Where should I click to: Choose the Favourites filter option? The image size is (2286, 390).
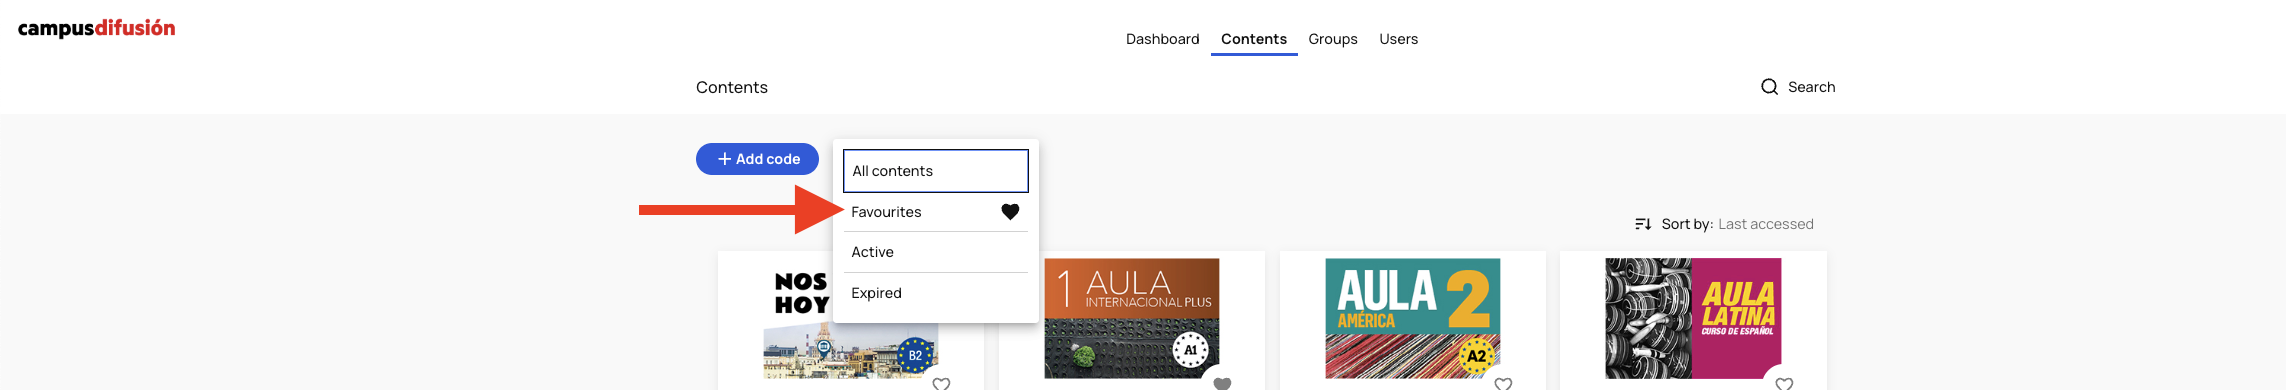935,212
